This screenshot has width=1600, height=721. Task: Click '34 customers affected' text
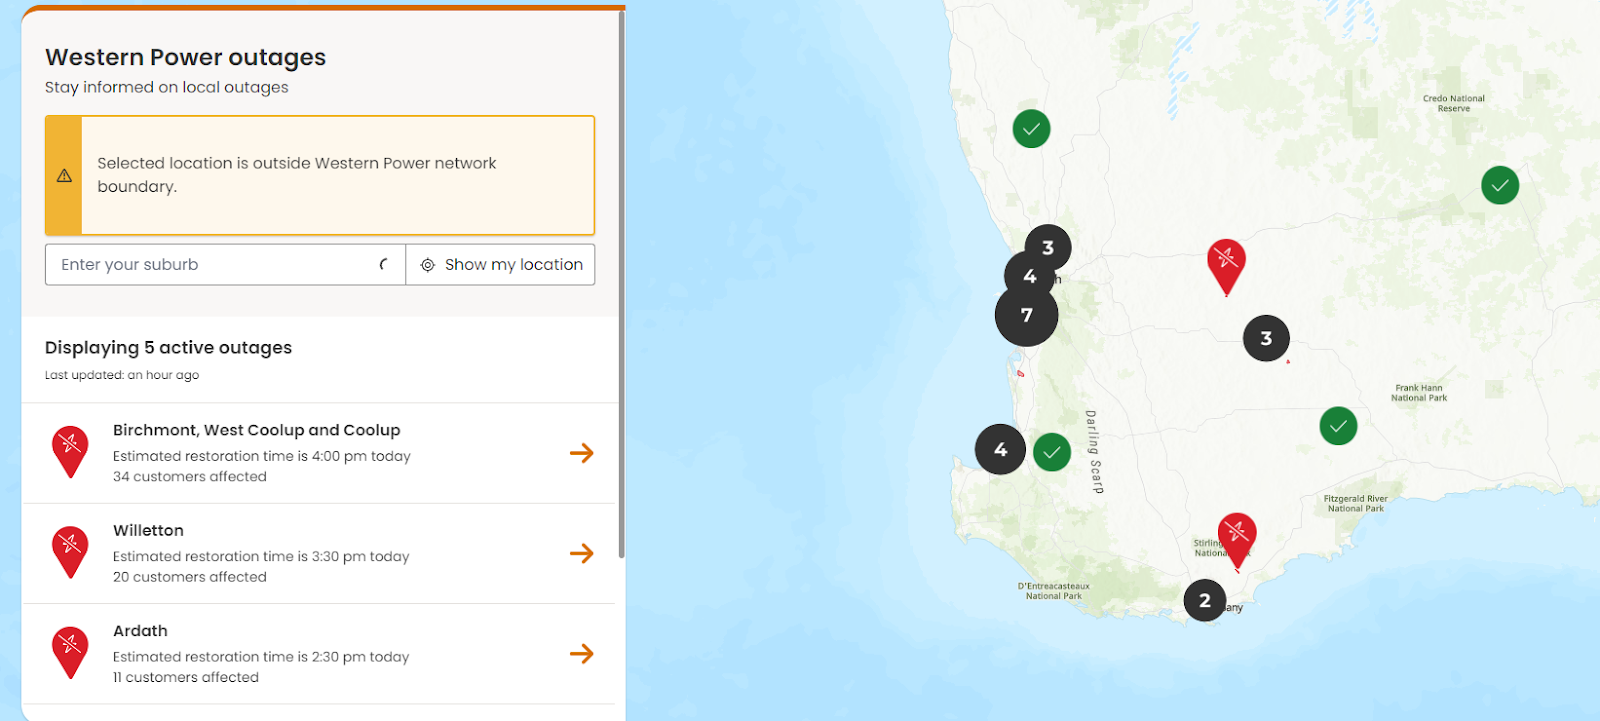click(190, 477)
